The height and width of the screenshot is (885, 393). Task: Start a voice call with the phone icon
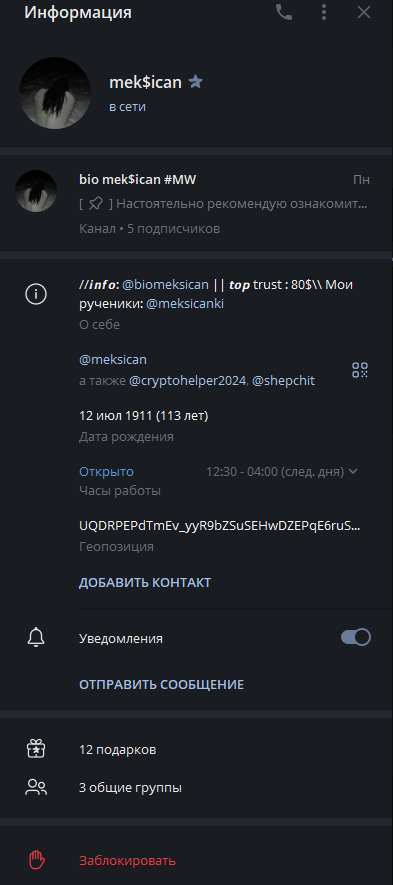click(x=284, y=12)
